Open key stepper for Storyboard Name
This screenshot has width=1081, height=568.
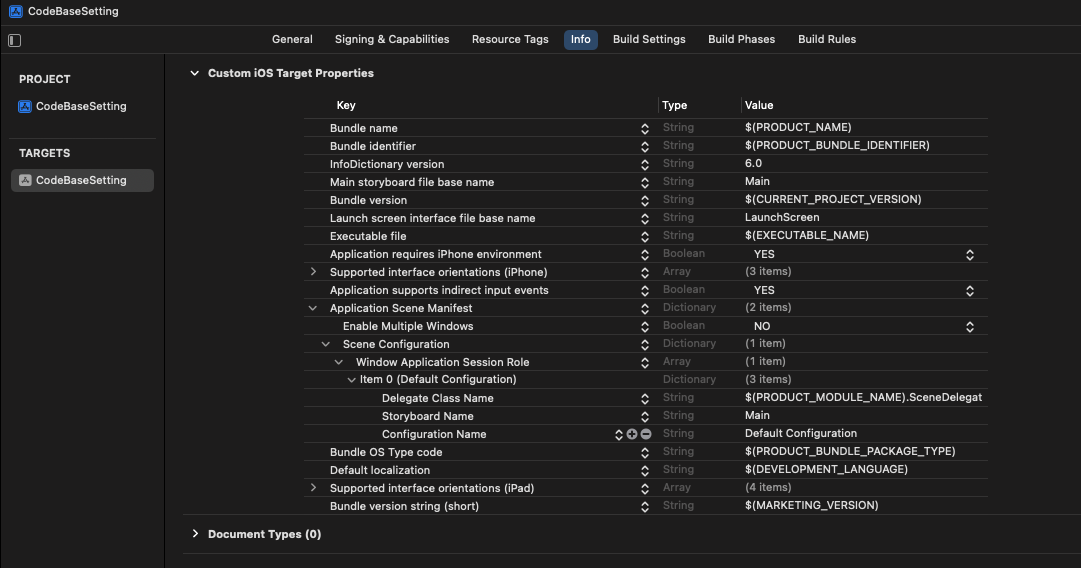pyautogui.click(x=645, y=416)
